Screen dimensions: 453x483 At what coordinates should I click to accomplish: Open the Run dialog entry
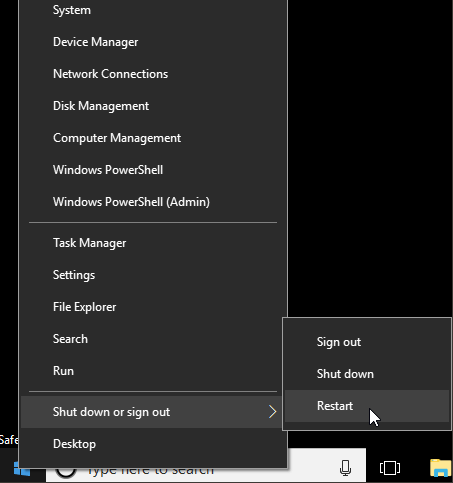(x=153, y=371)
